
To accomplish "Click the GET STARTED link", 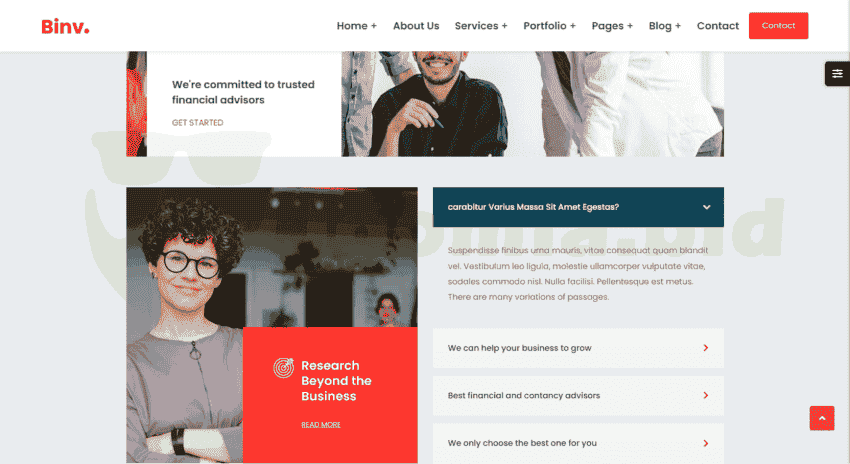I will coord(197,123).
